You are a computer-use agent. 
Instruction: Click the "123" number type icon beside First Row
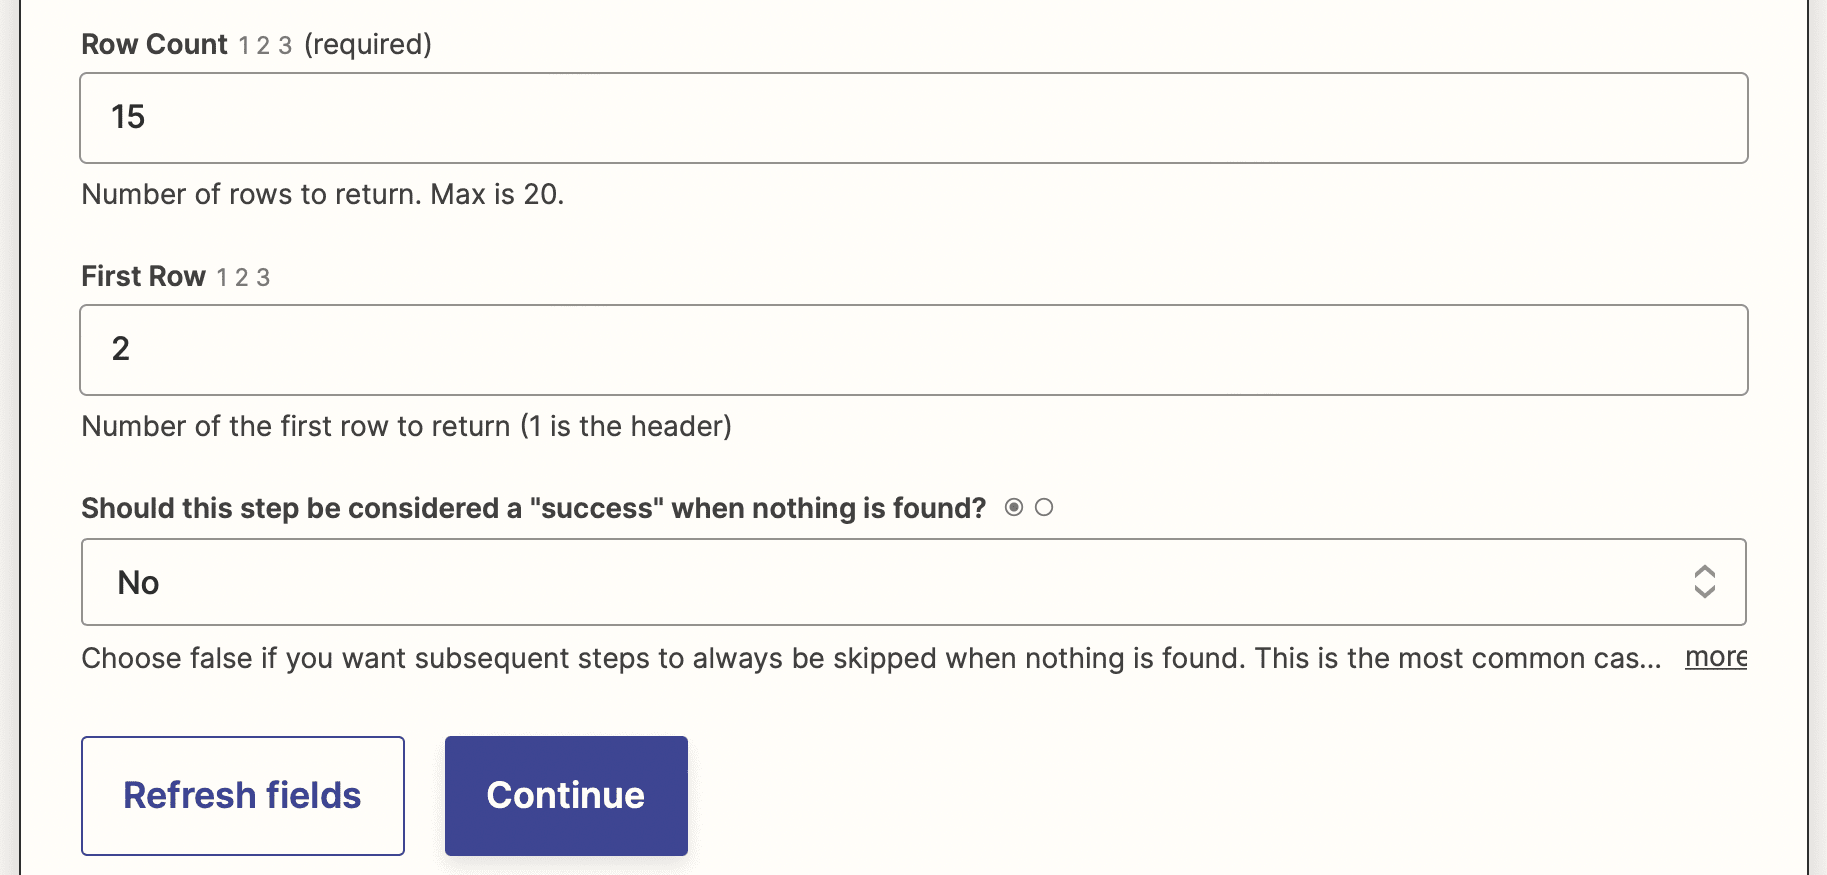[244, 277]
